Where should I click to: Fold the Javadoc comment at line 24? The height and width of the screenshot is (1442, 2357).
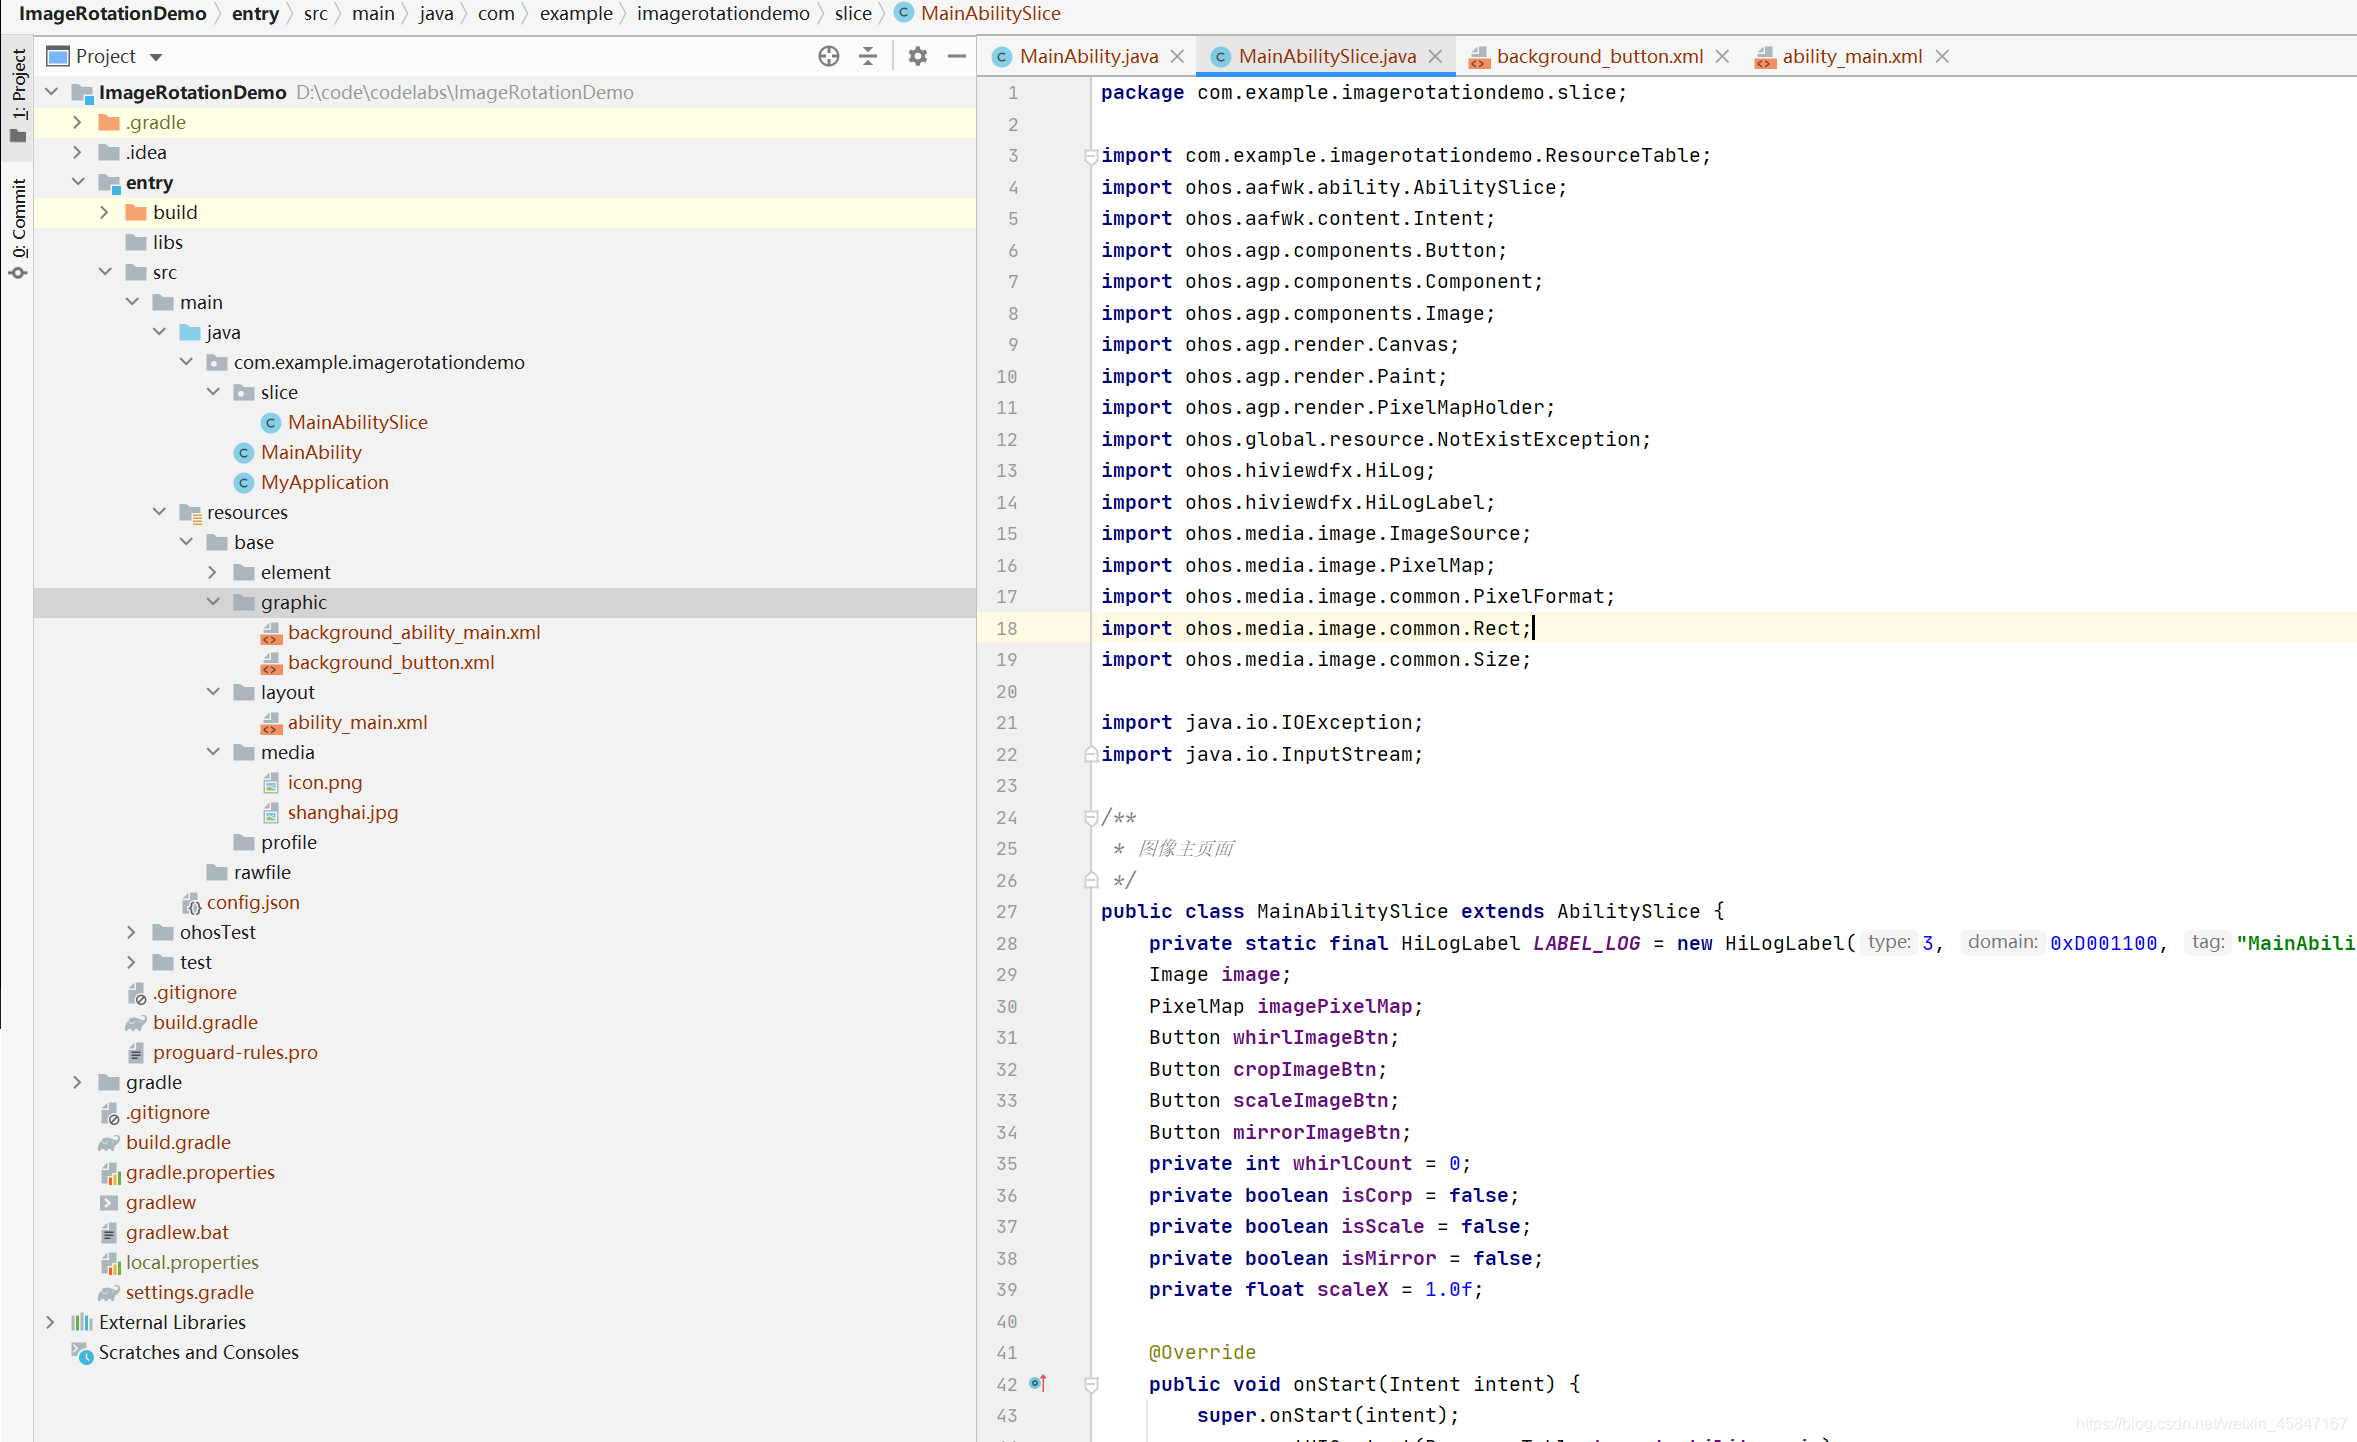pyautogui.click(x=1091, y=818)
